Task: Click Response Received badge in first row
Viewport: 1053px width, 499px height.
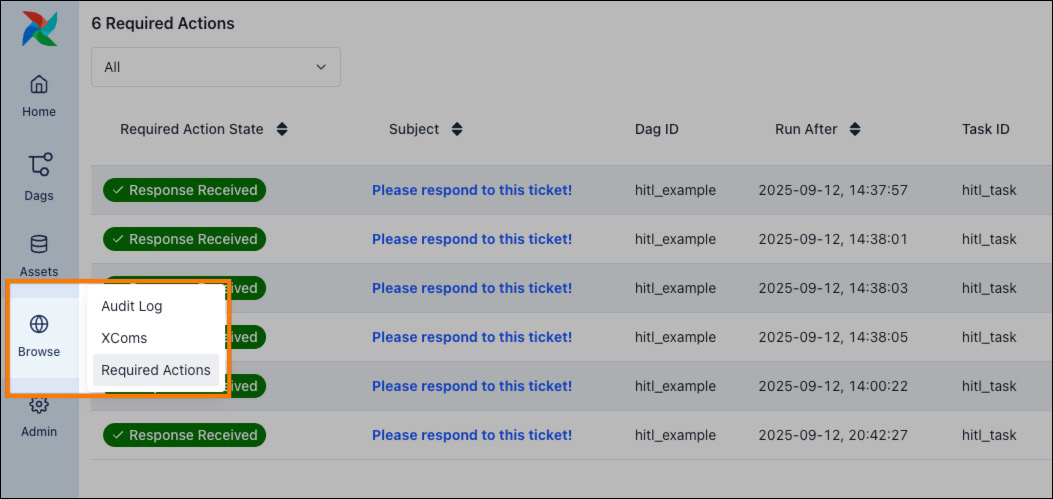Action: (185, 190)
